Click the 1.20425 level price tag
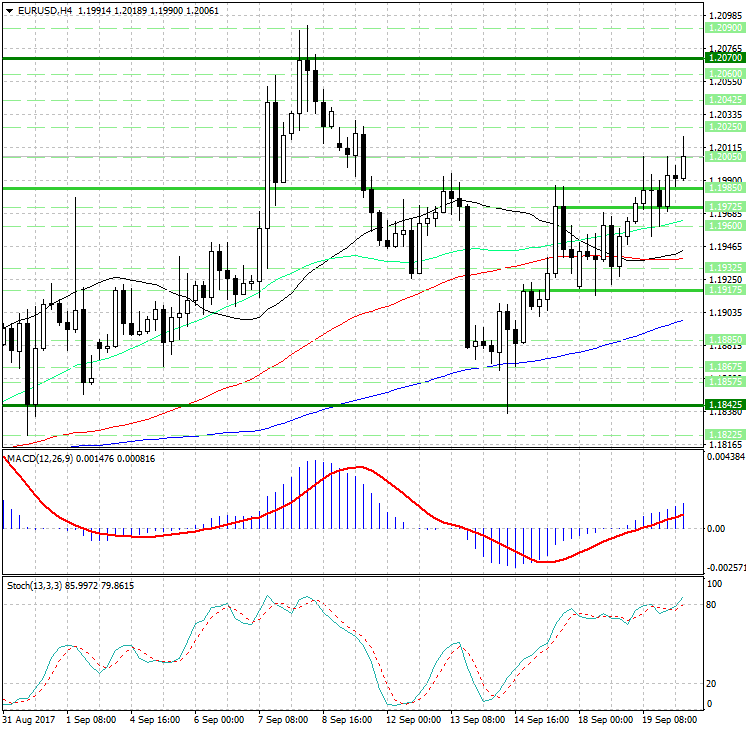 tap(725, 100)
